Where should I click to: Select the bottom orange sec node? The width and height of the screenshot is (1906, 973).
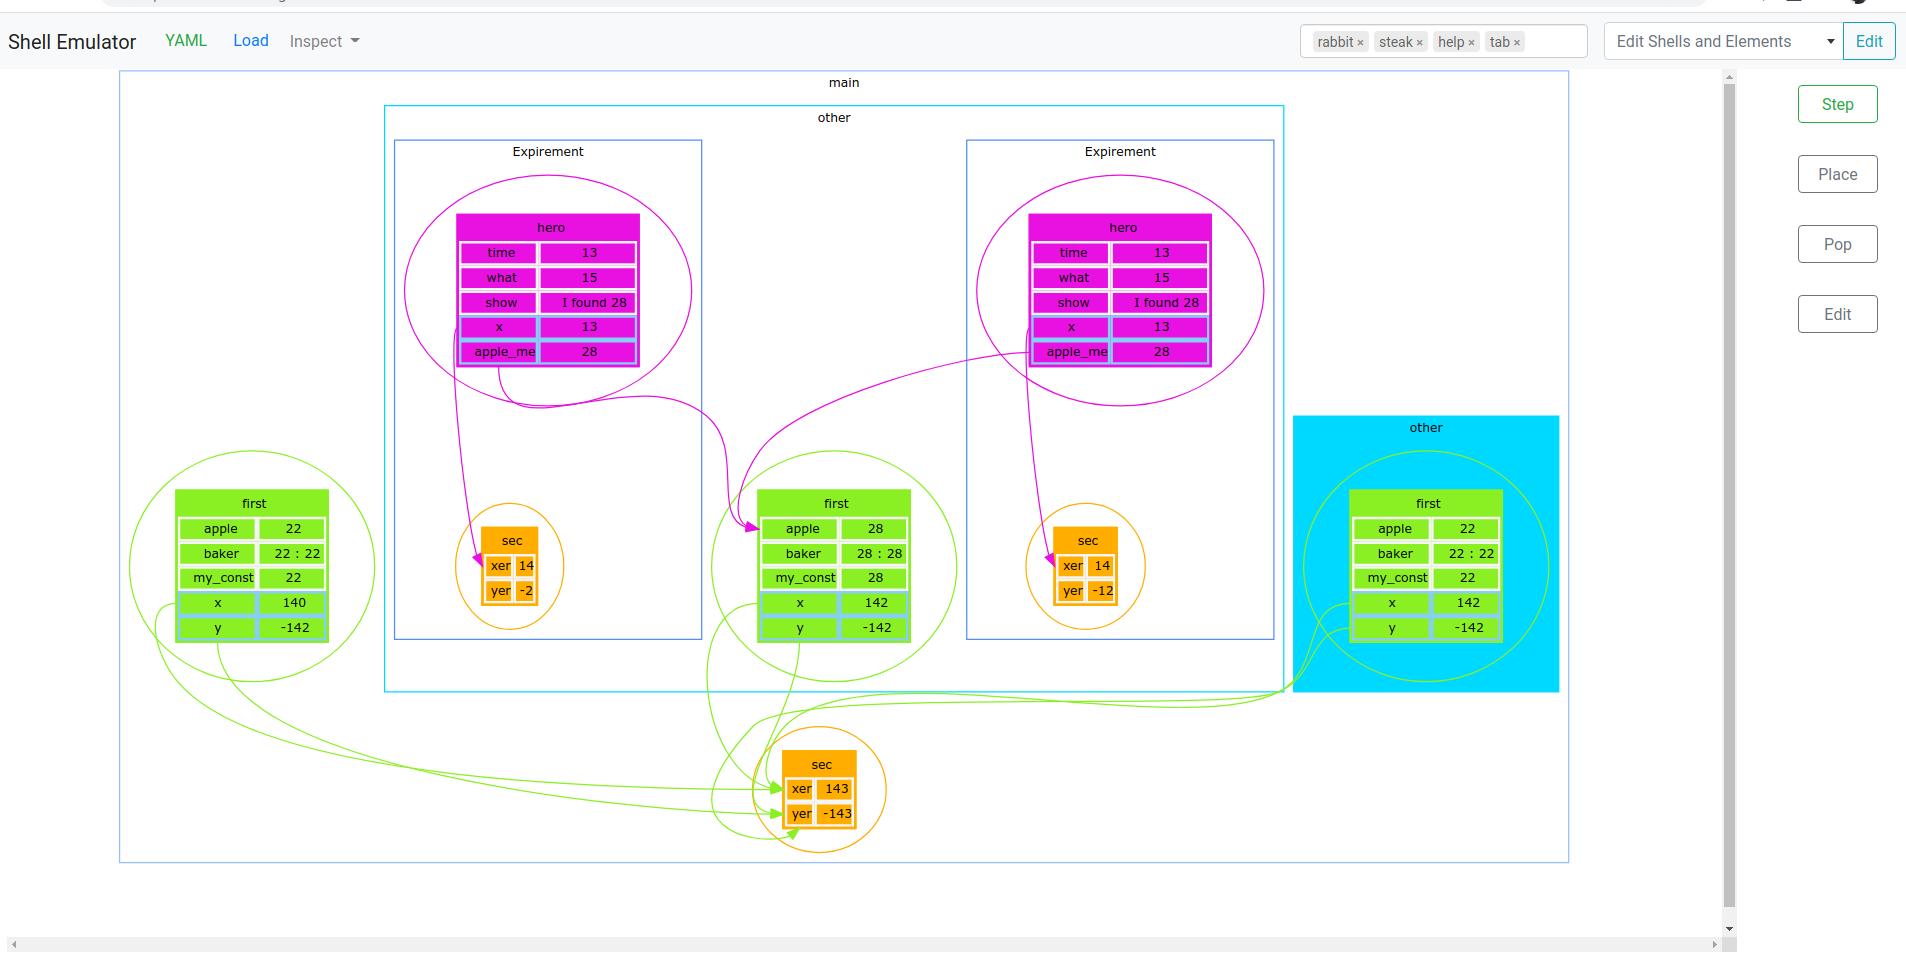[820, 789]
